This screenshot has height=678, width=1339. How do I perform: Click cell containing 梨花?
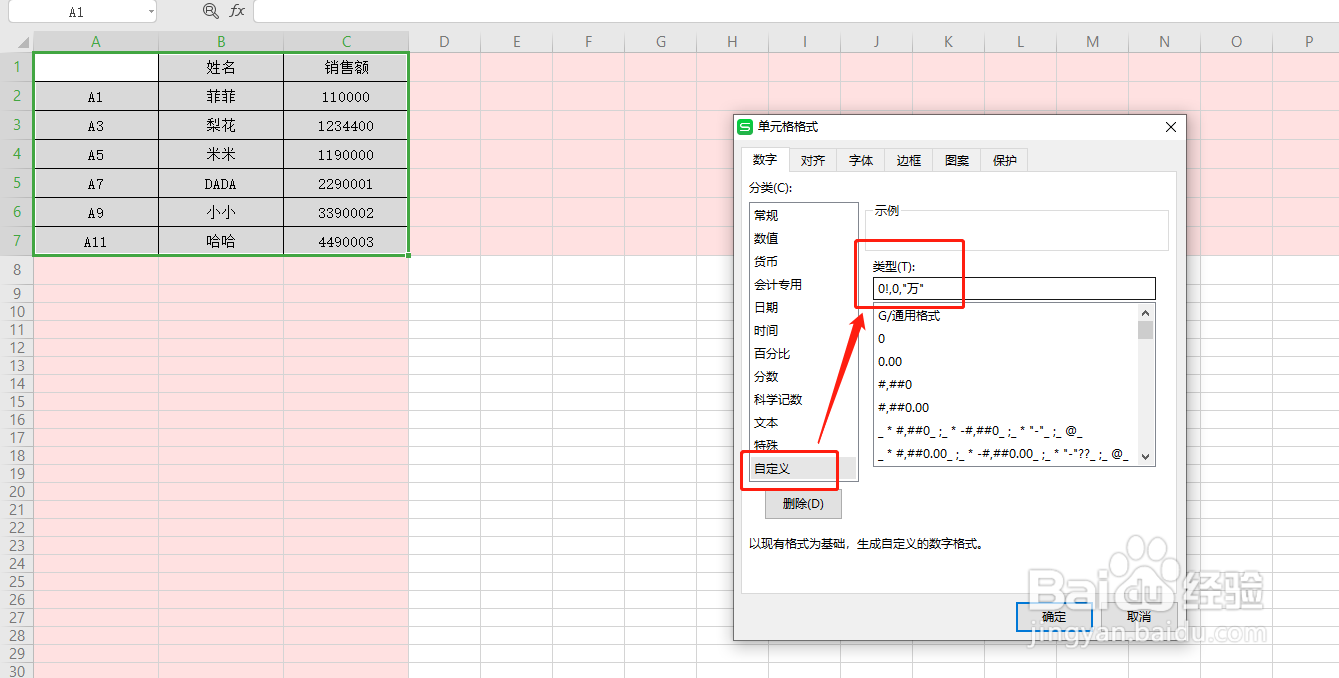[x=221, y=125]
